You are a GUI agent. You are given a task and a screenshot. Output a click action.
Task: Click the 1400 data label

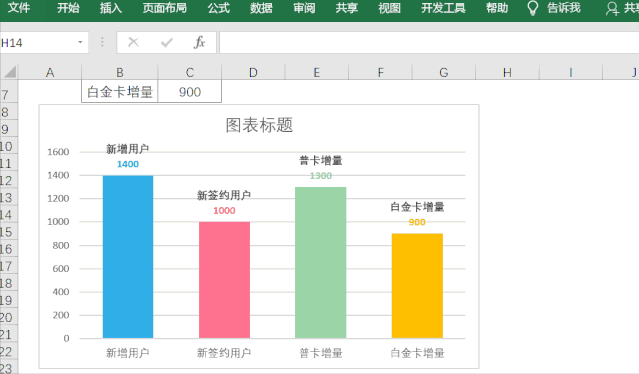coord(128,164)
